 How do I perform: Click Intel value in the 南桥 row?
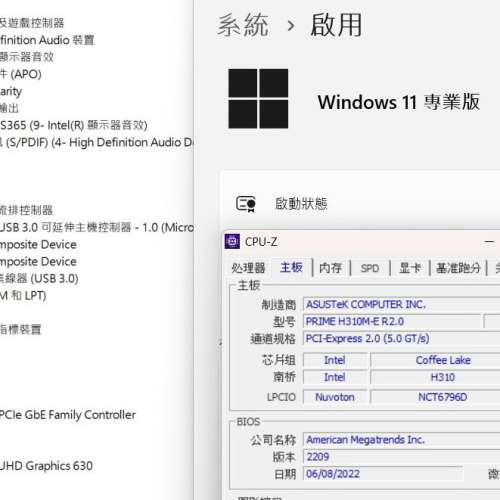(335, 377)
